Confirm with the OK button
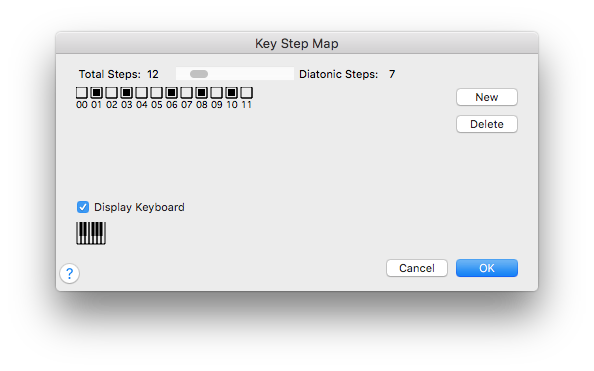This screenshot has height=371, width=594. (487, 268)
